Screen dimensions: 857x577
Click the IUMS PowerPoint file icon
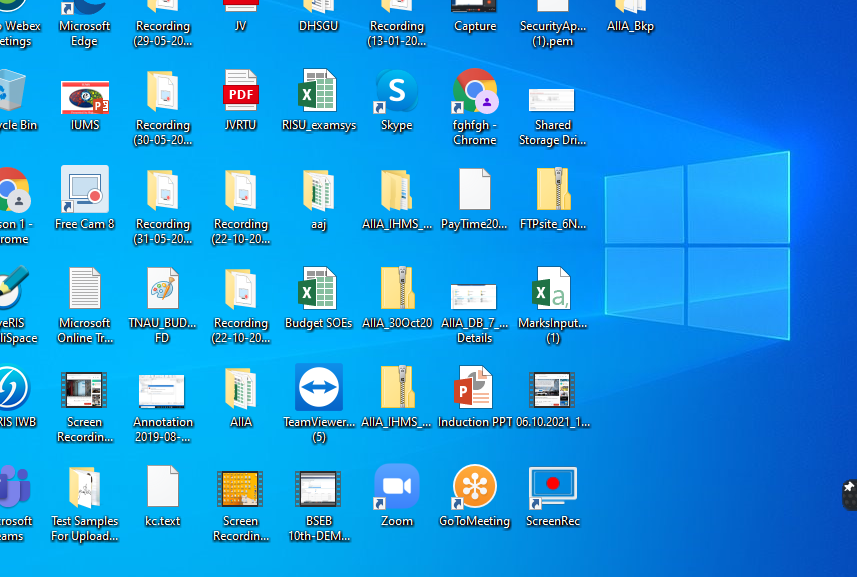85,97
